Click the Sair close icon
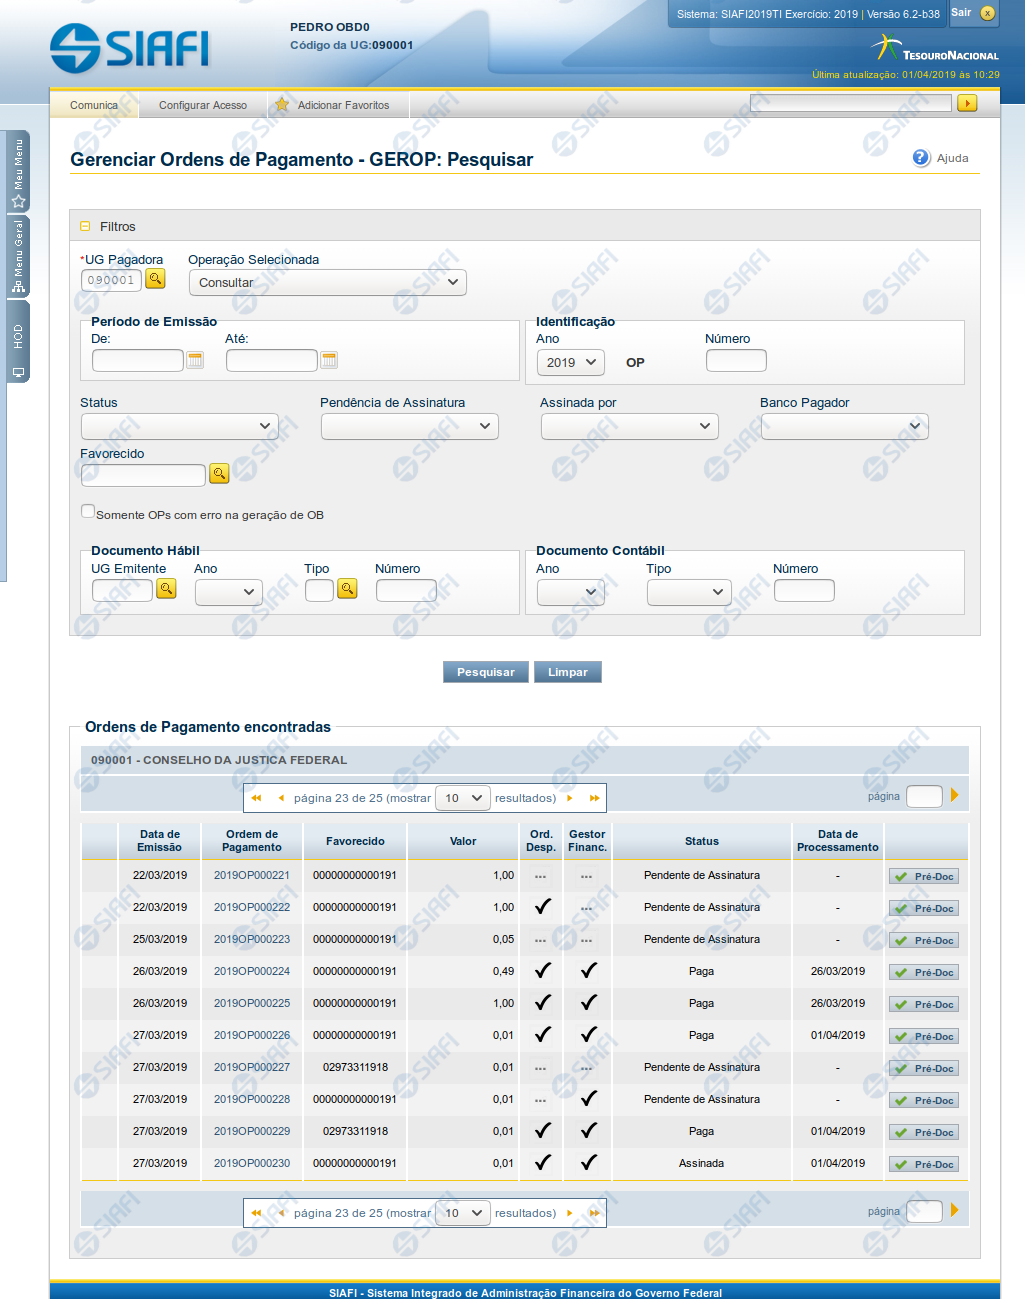The image size is (1025, 1299). pyautogui.click(x=987, y=13)
